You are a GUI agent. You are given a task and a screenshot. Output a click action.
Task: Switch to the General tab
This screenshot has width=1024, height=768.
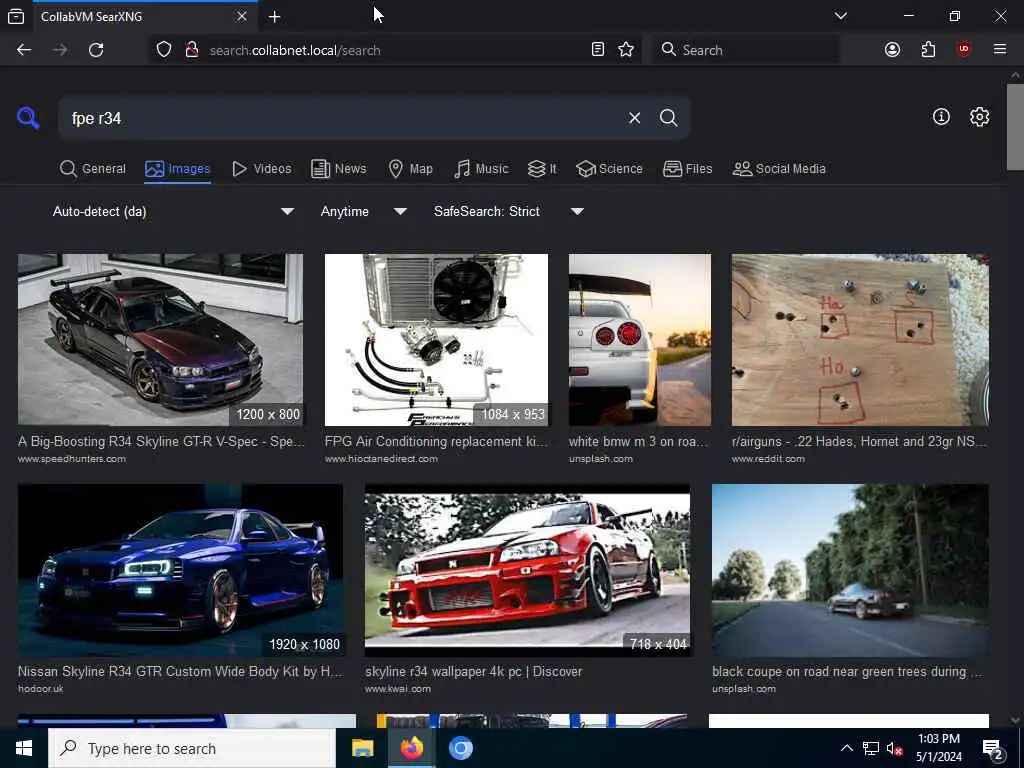click(93, 168)
